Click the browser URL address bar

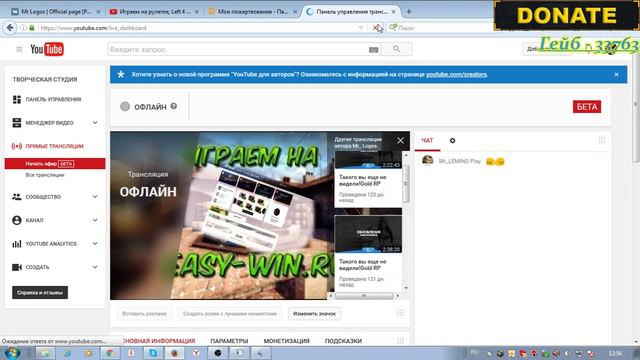click(196, 28)
